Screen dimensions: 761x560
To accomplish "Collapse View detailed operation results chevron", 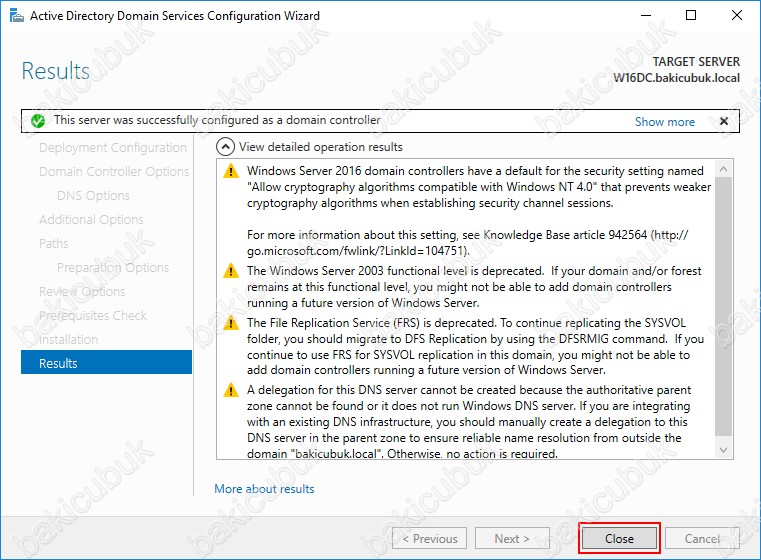I will point(226,147).
